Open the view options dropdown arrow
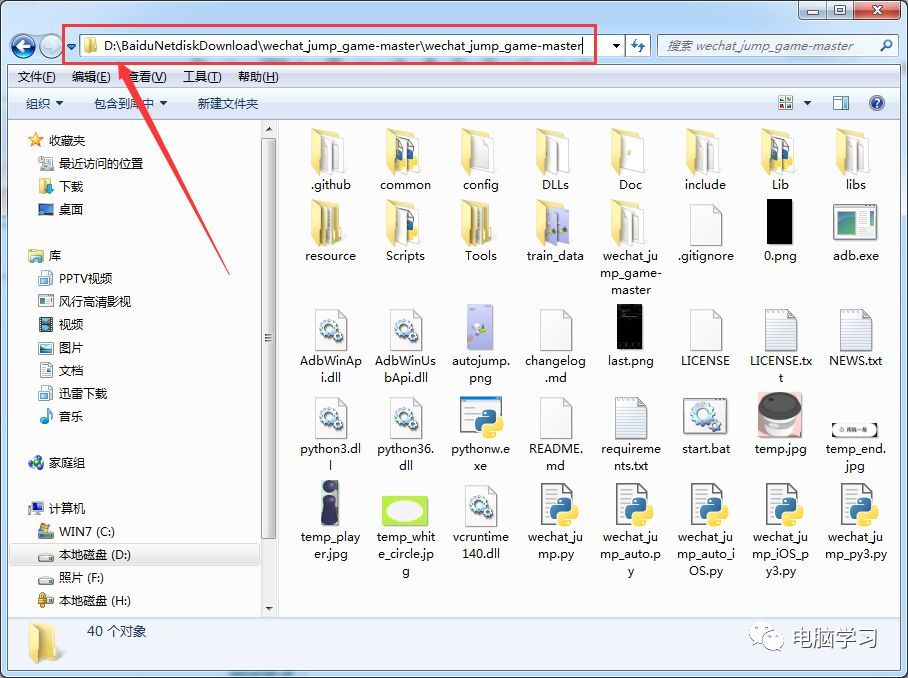Screen dimensions: 908x678 807,103
